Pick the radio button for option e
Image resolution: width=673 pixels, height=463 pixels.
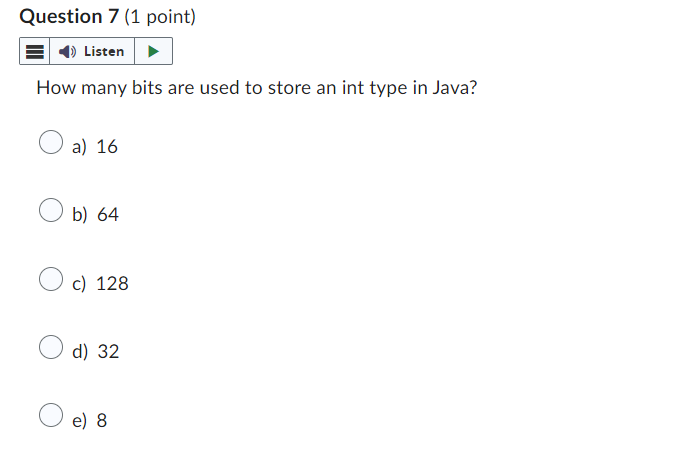[51, 415]
